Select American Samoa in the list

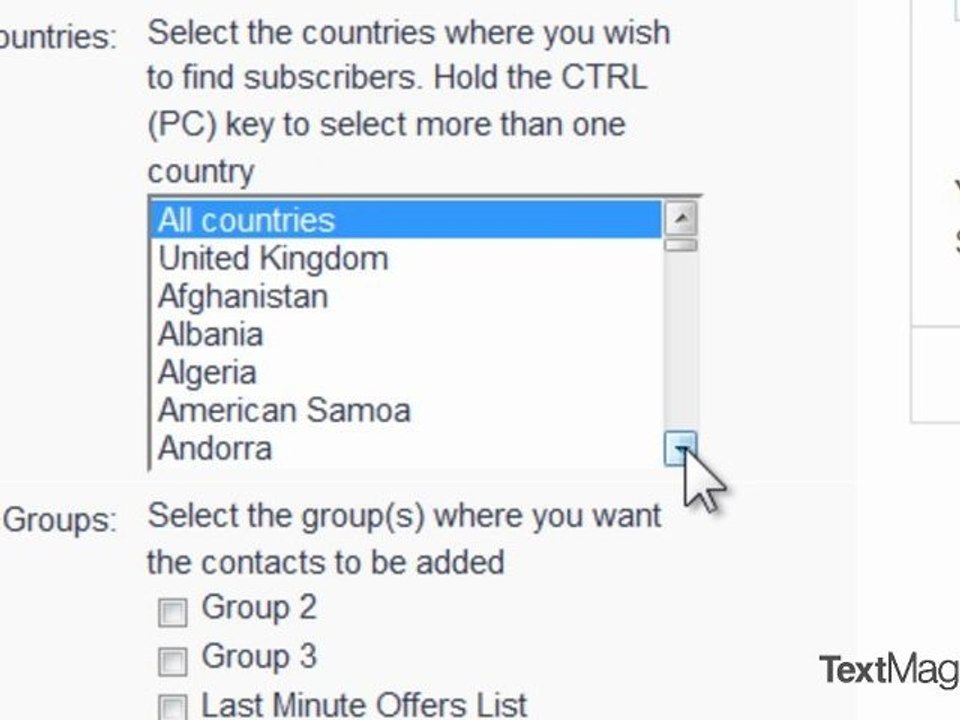coord(284,410)
